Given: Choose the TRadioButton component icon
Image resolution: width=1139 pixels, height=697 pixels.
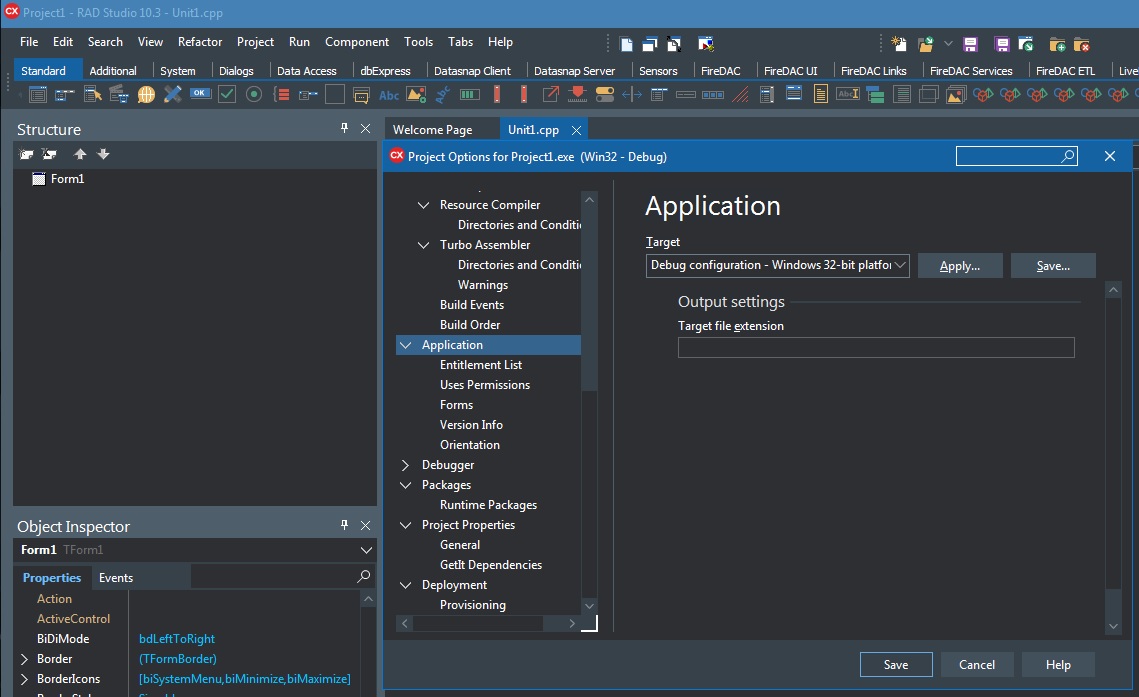Looking at the screenshot, I should (254, 94).
